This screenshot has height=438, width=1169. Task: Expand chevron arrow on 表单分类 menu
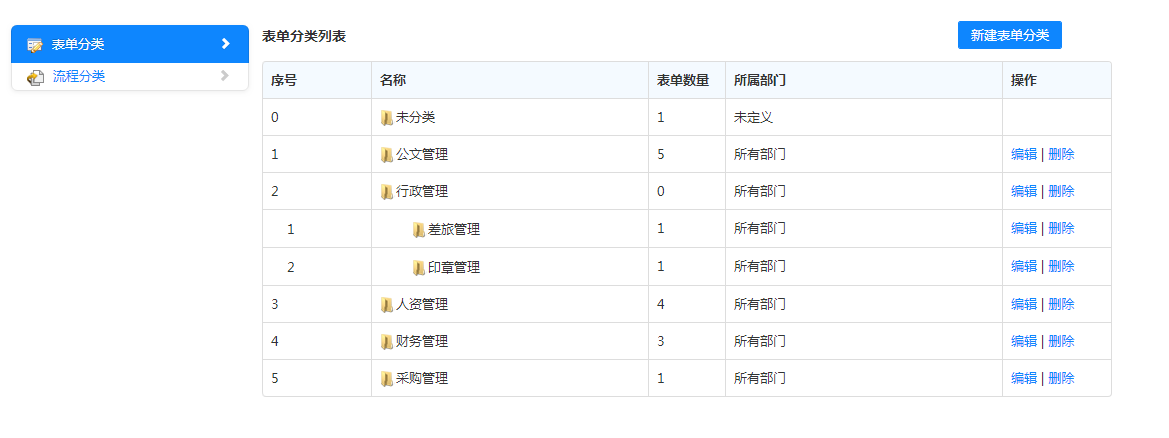click(x=225, y=44)
